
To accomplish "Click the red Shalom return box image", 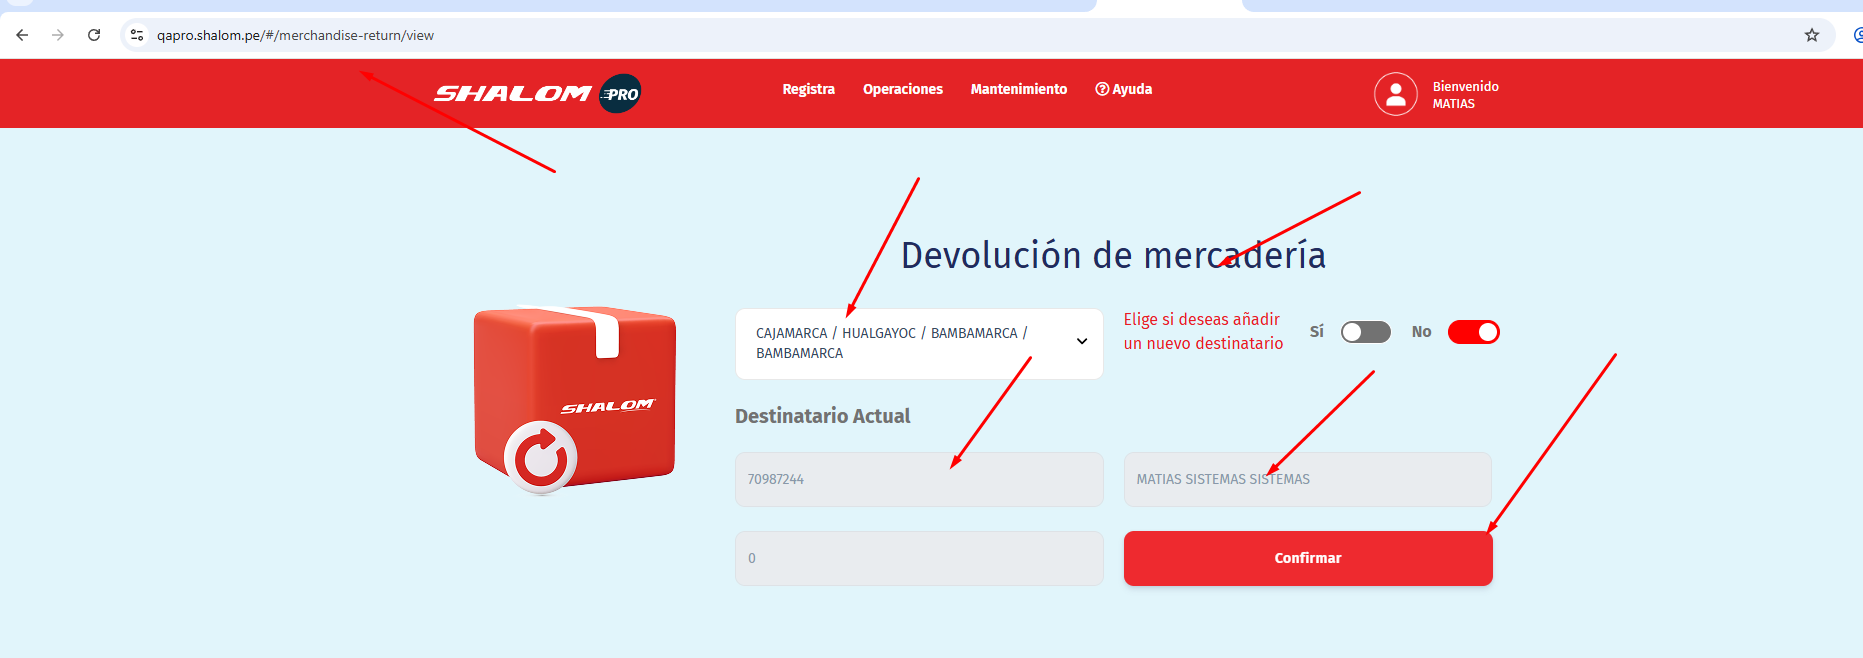I will pos(574,398).
